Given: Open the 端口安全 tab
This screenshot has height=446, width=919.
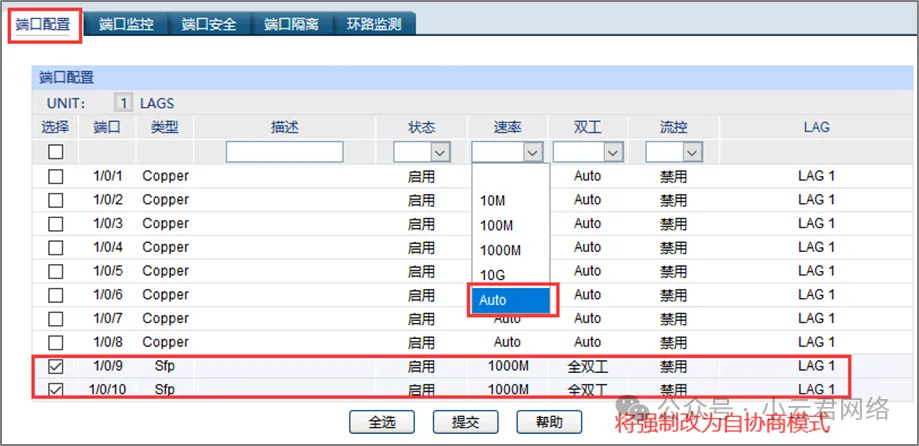Looking at the screenshot, I should (209, 24).
